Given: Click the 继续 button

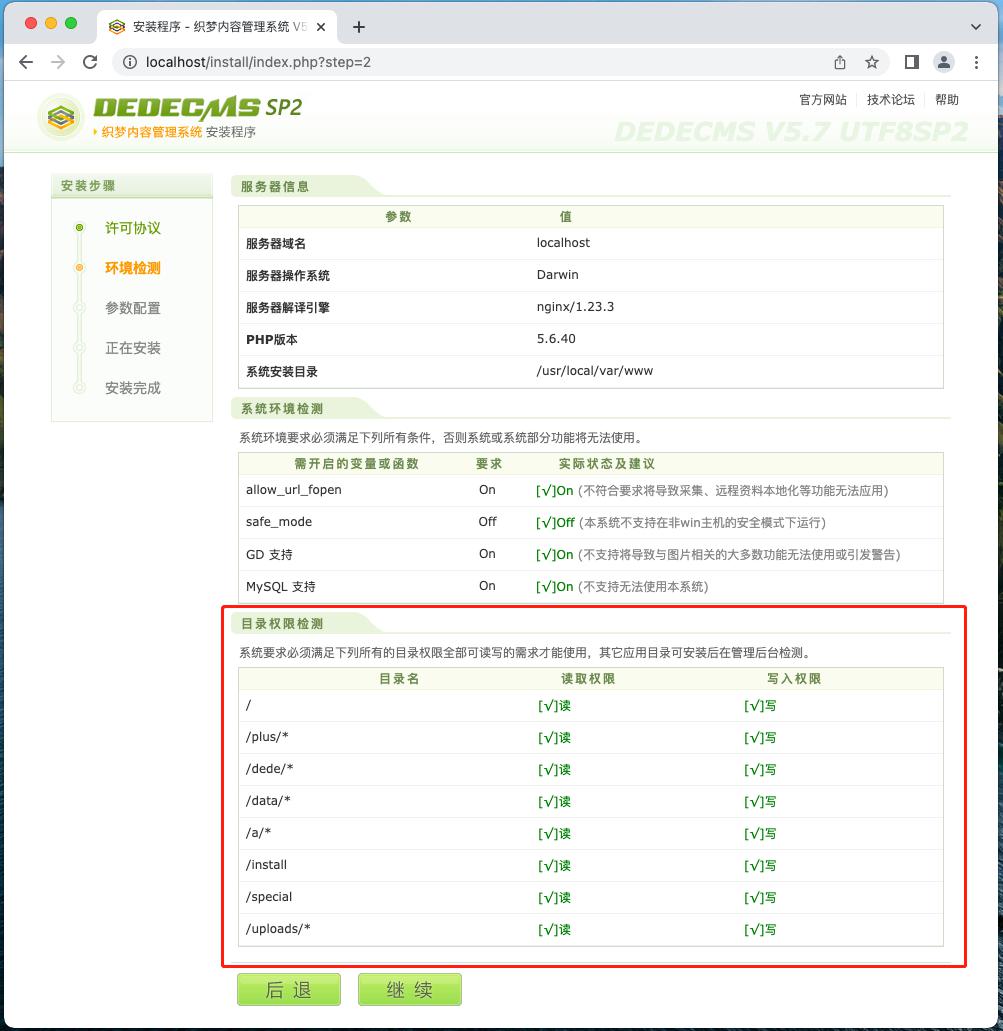Looking at the screenshot, I should pos(410,990).
